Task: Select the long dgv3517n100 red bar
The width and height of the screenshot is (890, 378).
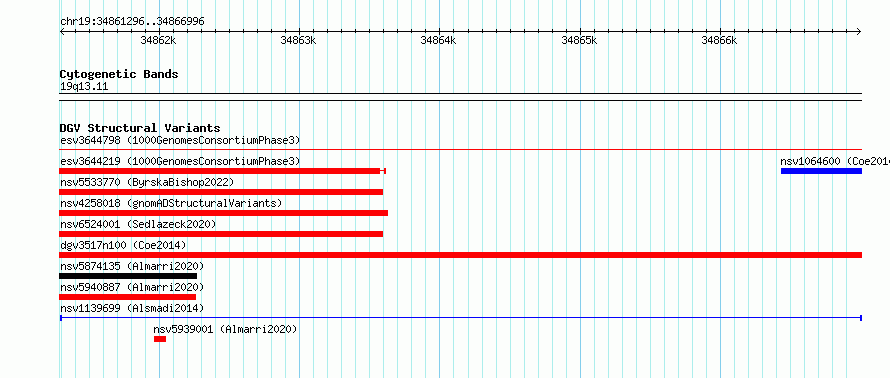Action: click(460, 255)
